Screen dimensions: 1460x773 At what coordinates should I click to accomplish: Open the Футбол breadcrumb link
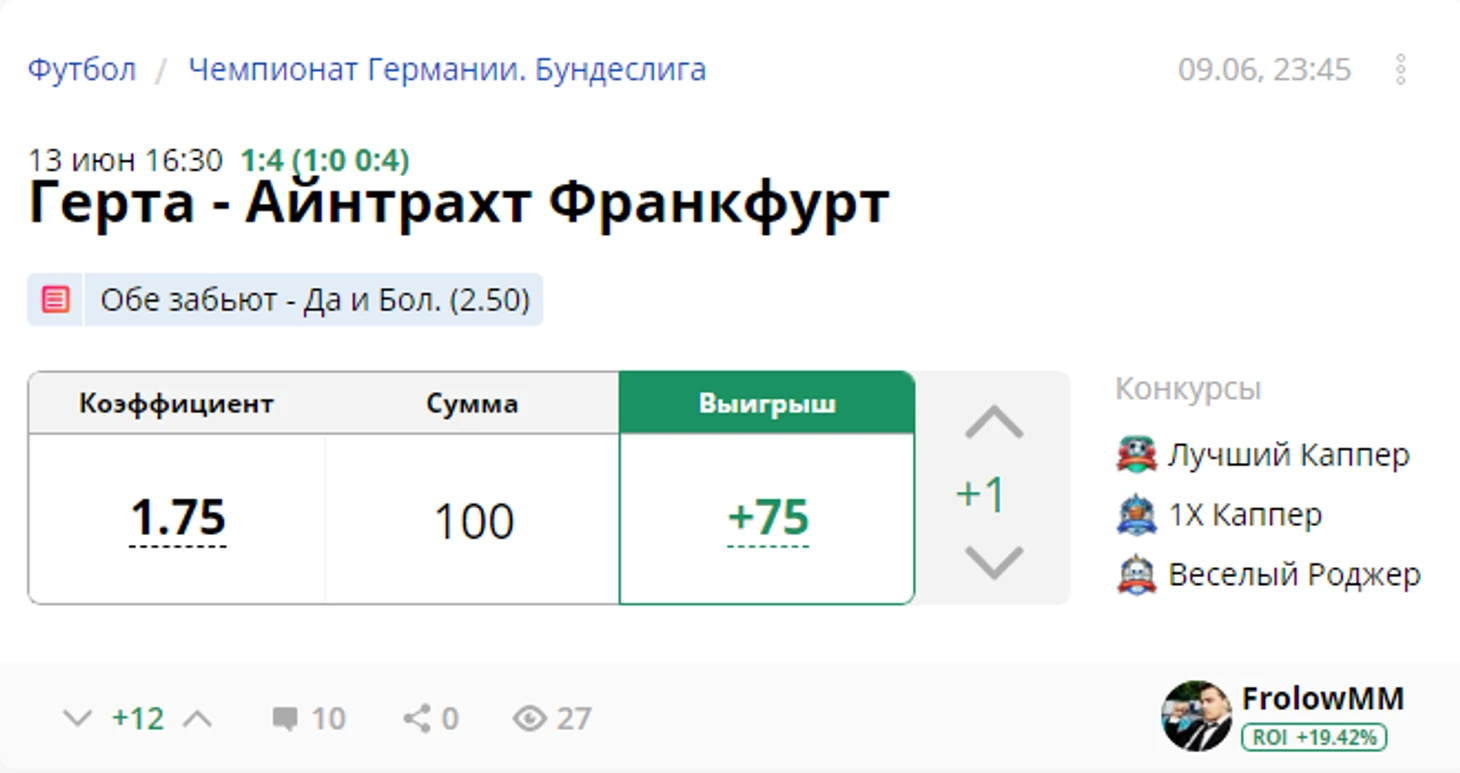click(82, 69)
